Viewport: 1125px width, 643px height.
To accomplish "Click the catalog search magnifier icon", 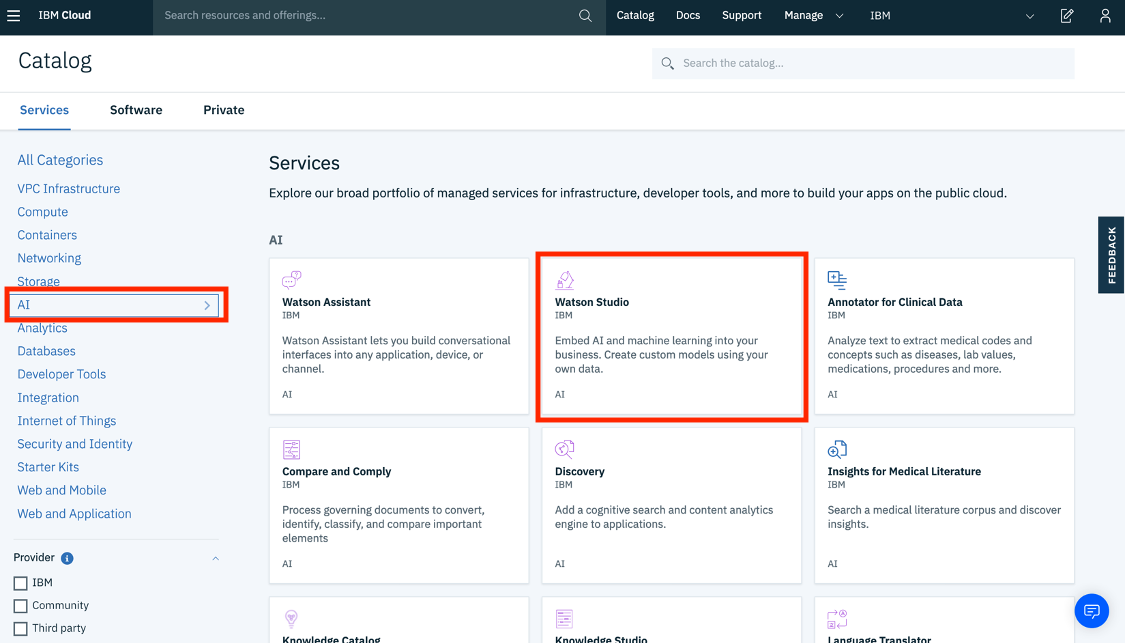I will point(667,63).
